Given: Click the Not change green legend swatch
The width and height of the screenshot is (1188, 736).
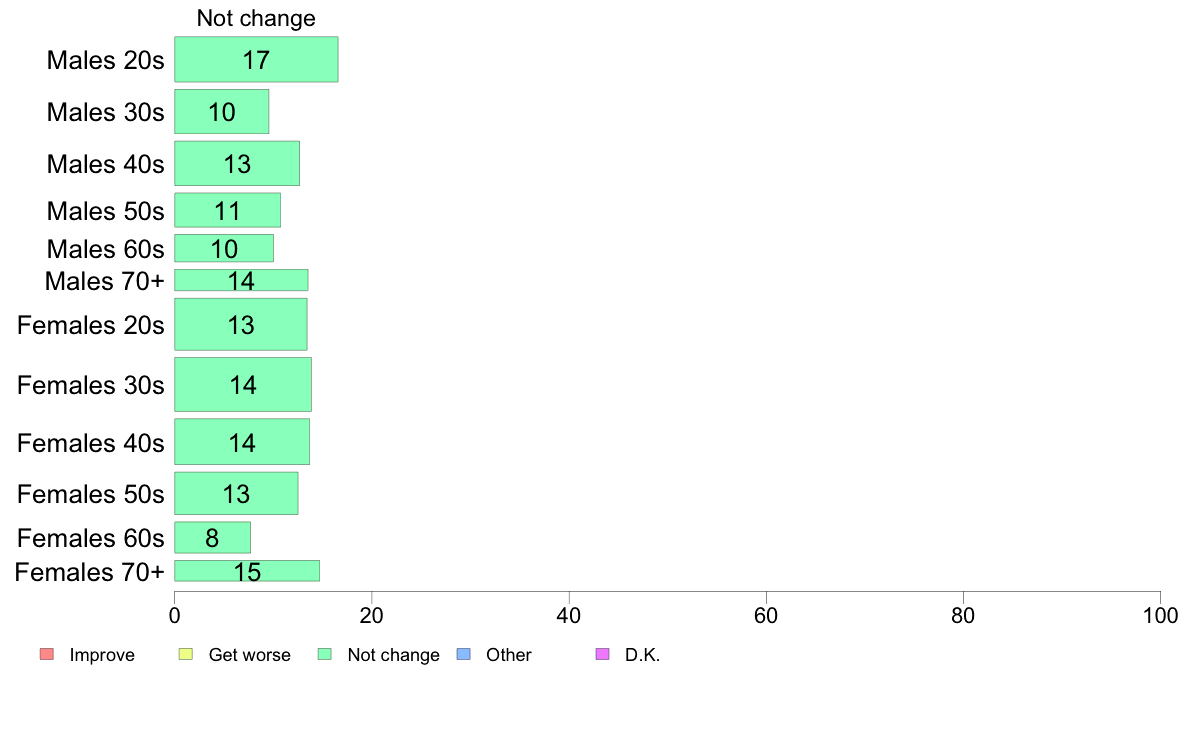Looking at the screenshot, I should 325,654.
